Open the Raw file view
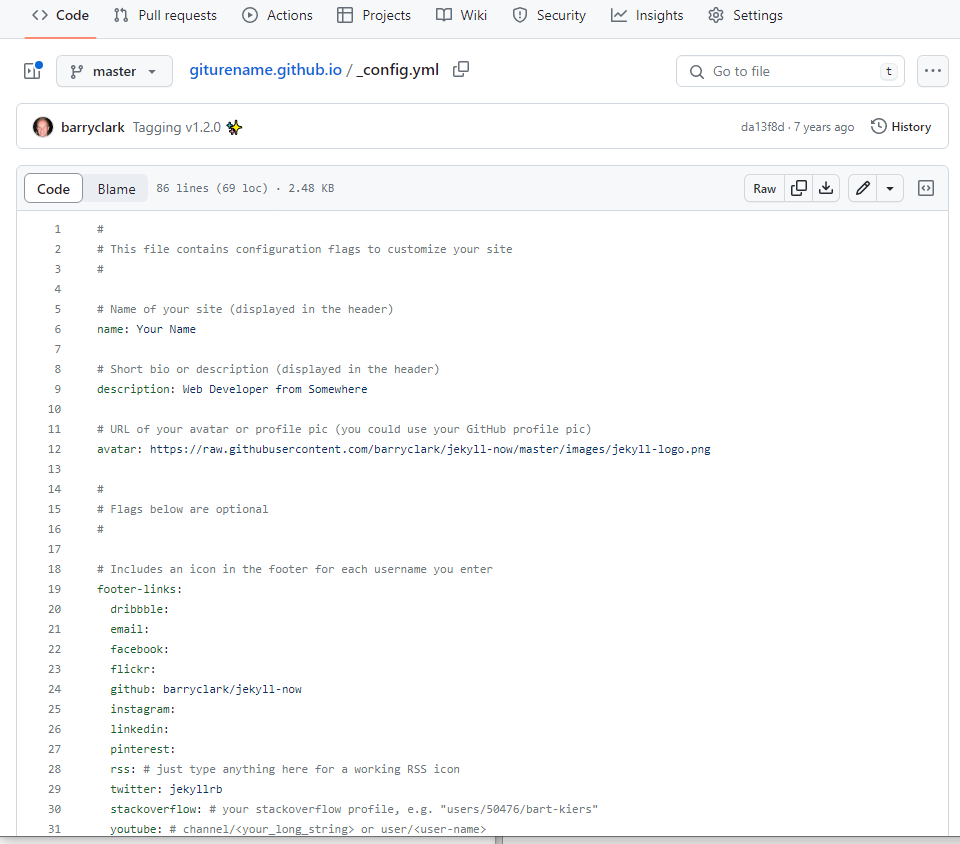Viewport: 960px width, 844px height. coord(764,189)
